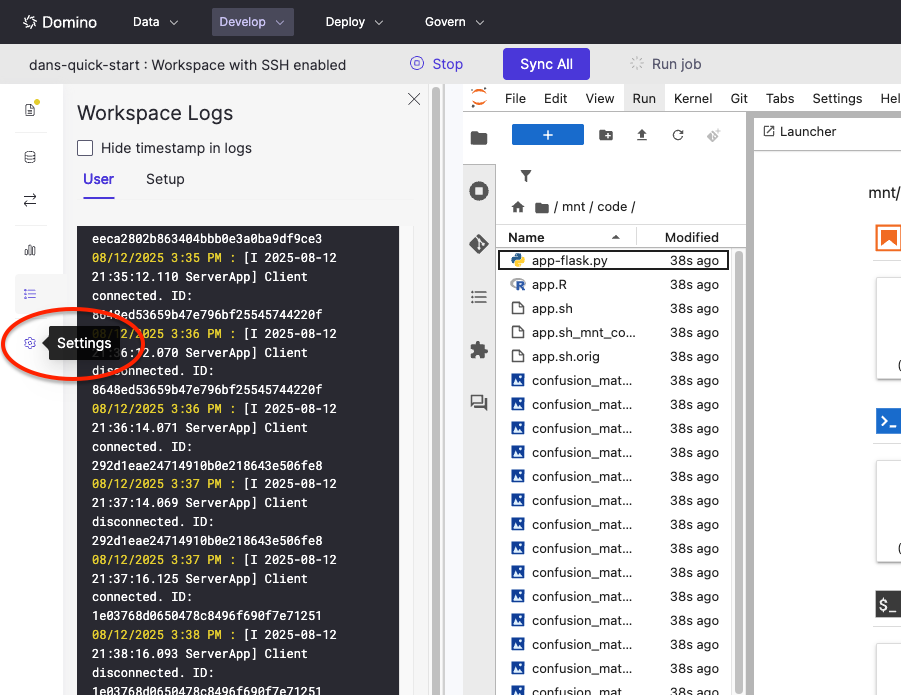The height and width of the screenshot is (695, 901).
Task: Open the Data dropdown menu
Action: pyautogui.click(x=155, y=22)
